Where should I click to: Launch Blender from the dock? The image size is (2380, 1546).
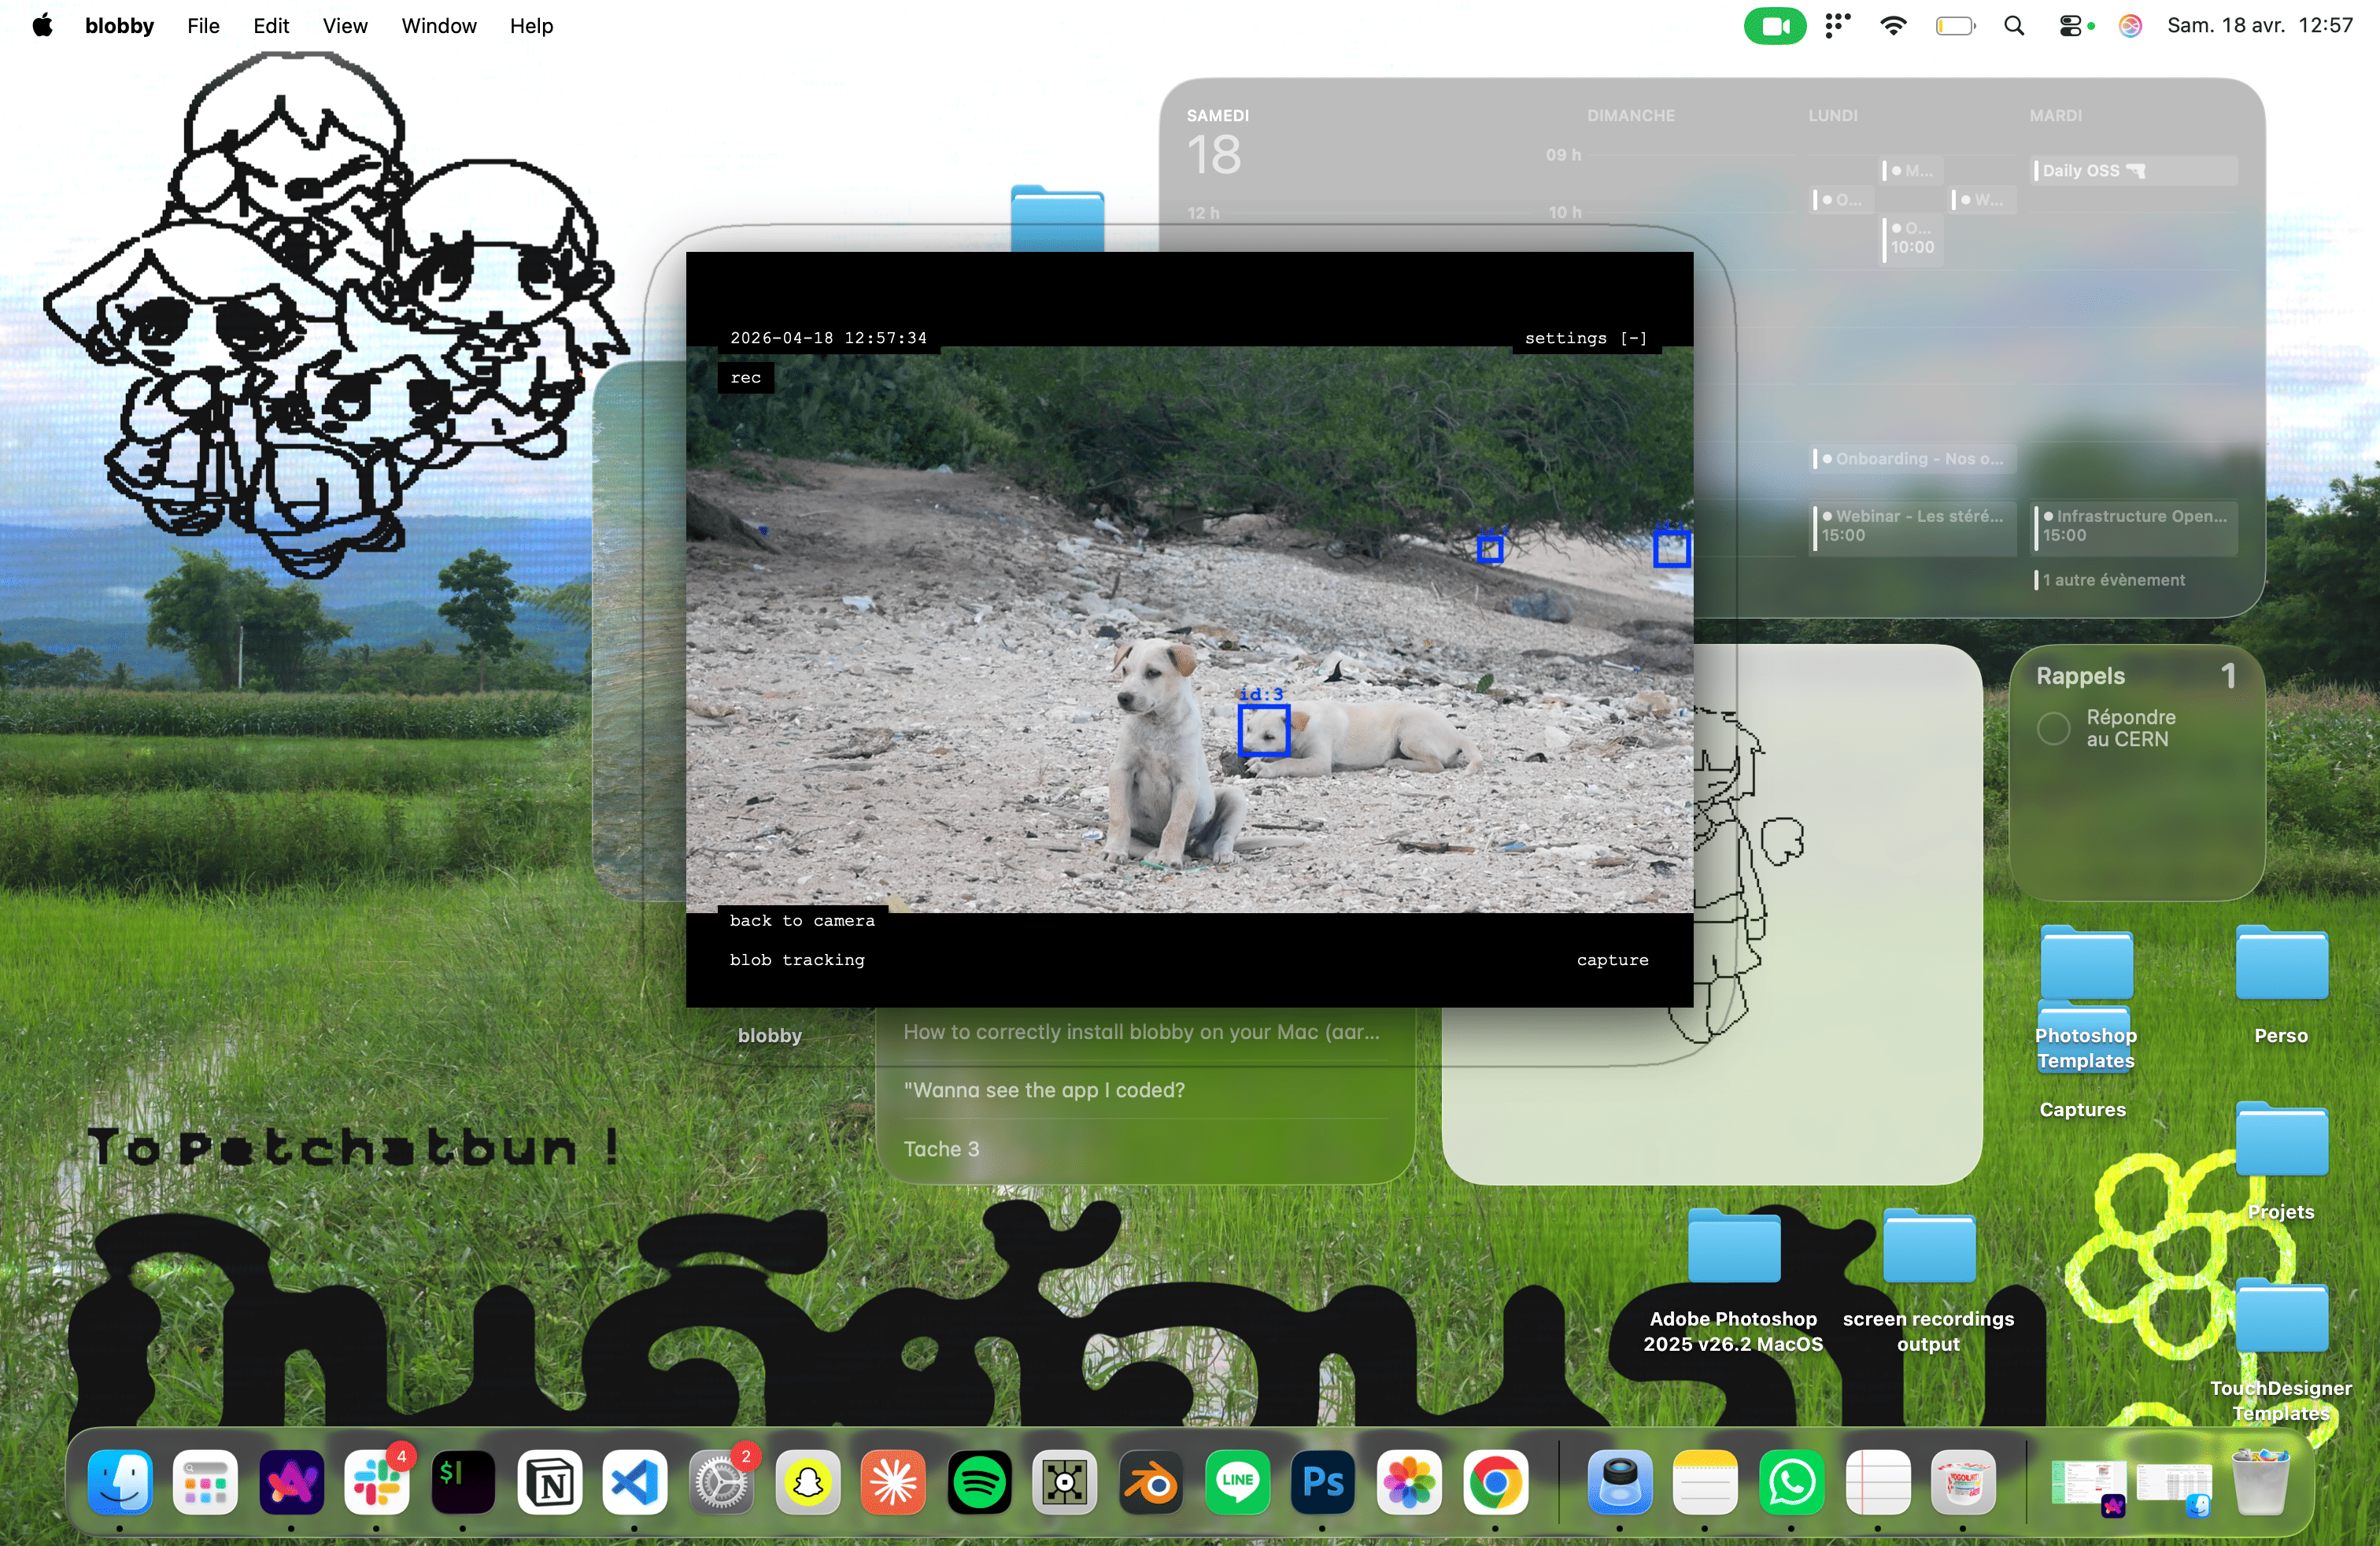point(1151,1482)
